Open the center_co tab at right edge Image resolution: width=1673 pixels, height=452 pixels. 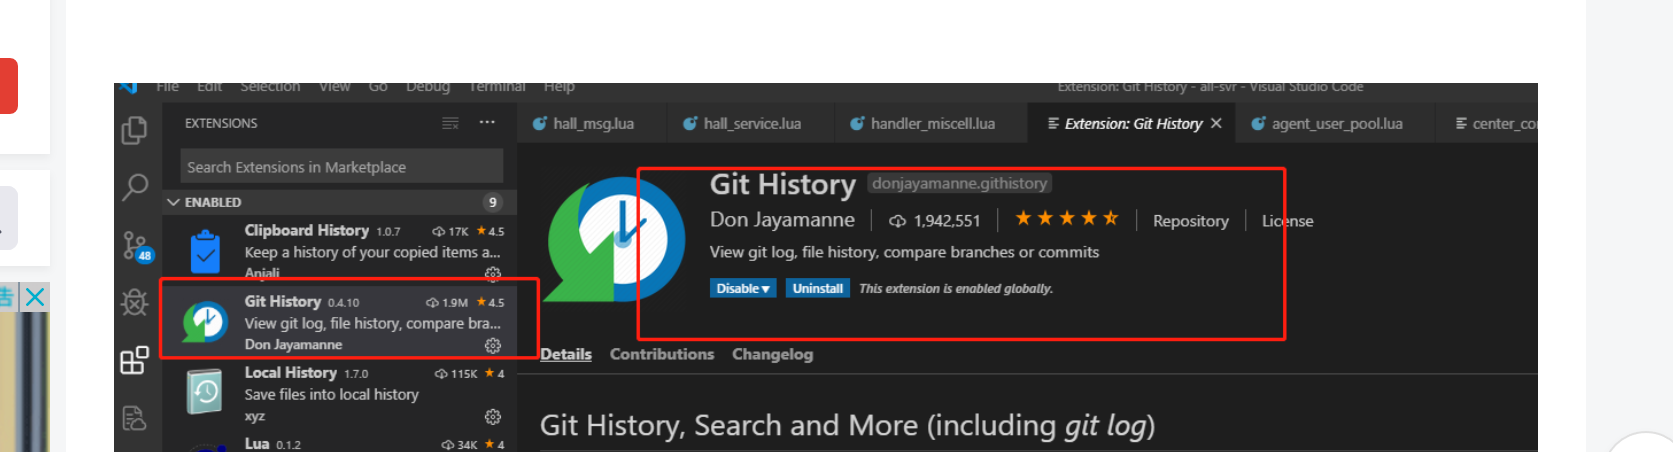[1496, 124]
